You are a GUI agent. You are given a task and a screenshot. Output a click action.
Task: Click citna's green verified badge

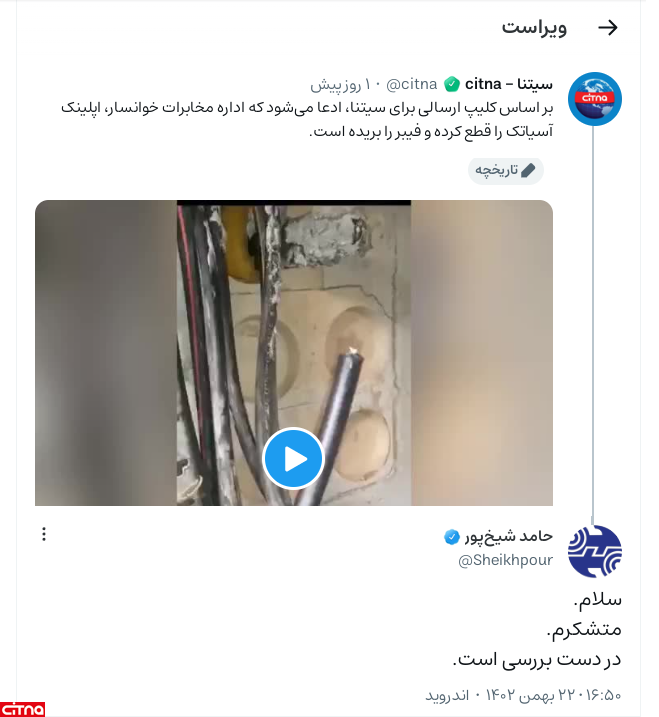click(x=451, y=84)
